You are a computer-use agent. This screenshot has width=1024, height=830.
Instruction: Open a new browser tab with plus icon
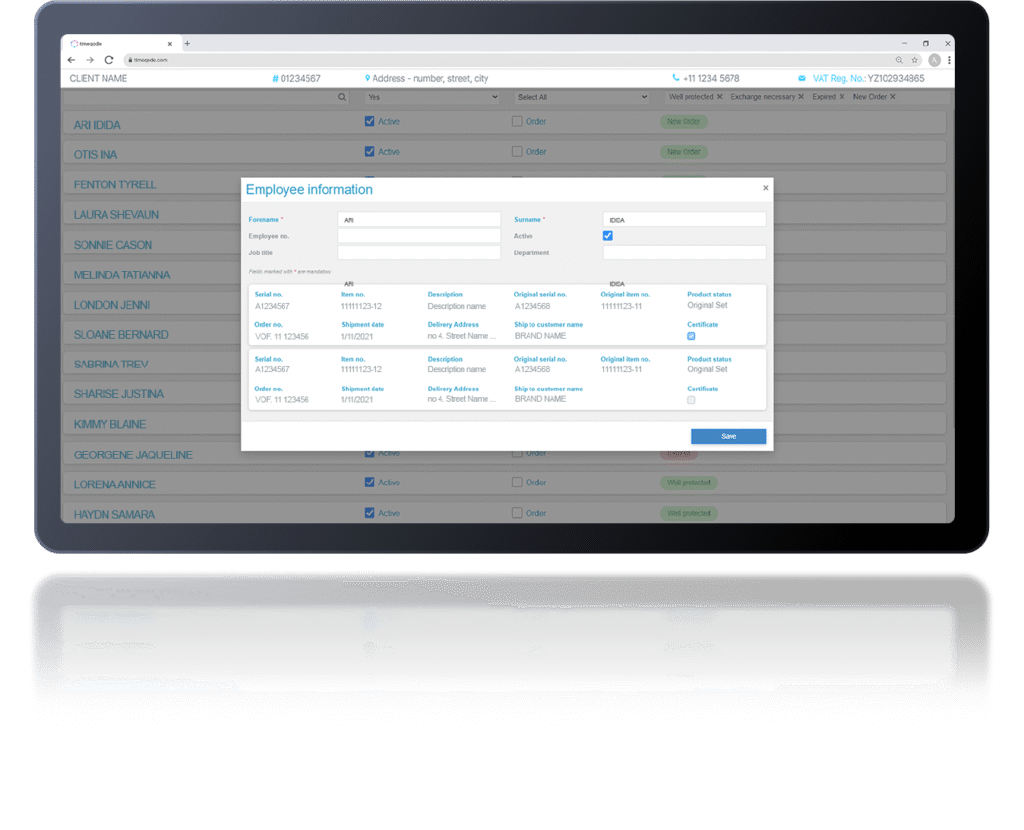coord(187,44)
